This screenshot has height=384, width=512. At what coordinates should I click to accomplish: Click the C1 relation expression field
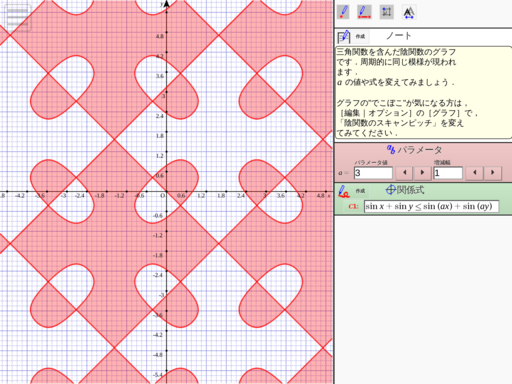(x=431, y=206)
